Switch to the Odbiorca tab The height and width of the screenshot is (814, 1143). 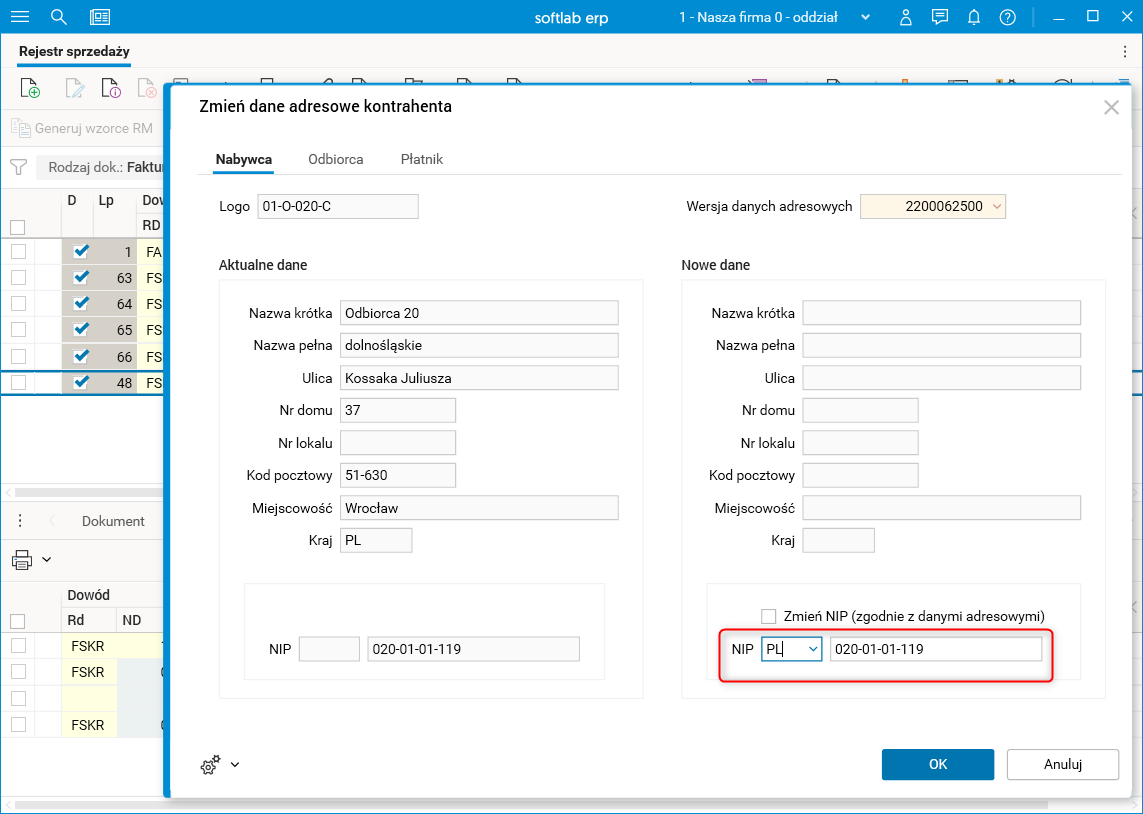pos(335,159)
